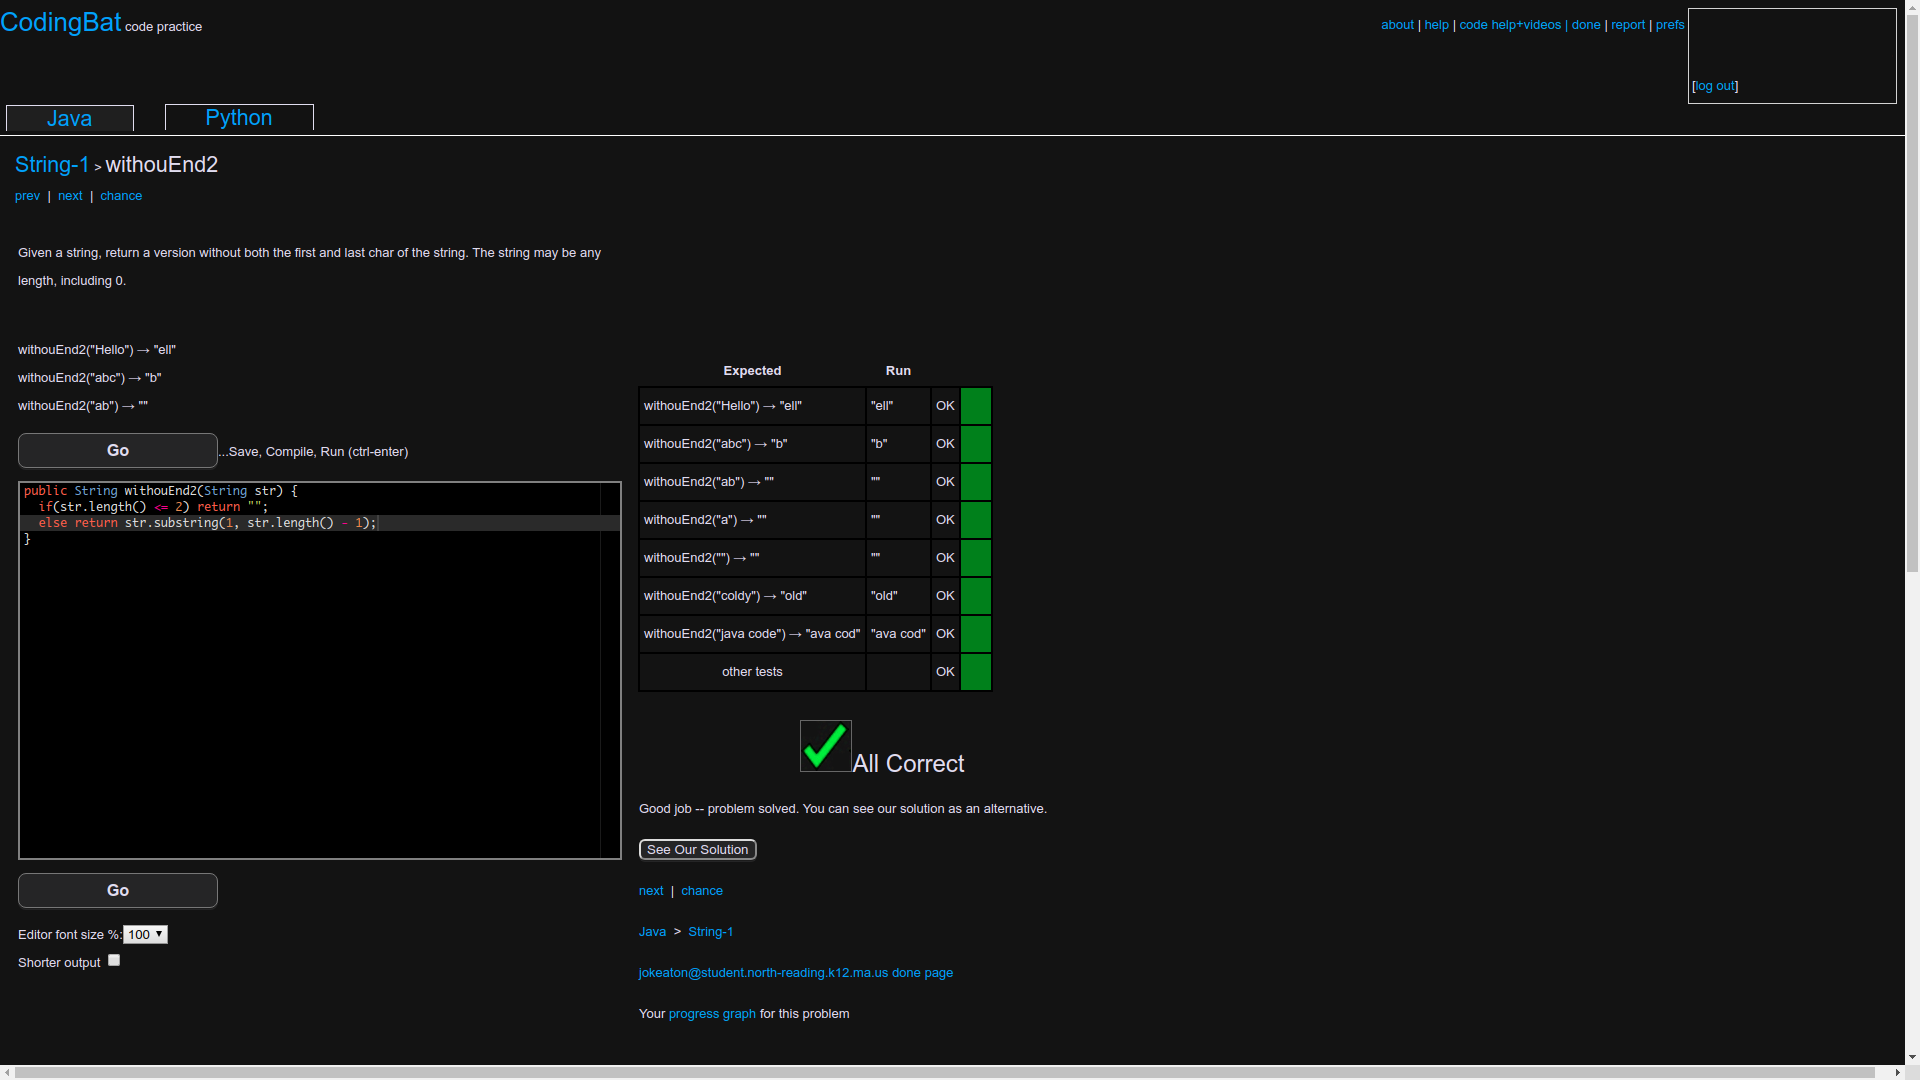Click the chance link under withouEnd2
The height and width of the screenshot is (1080, 1920).
[120, 195]
